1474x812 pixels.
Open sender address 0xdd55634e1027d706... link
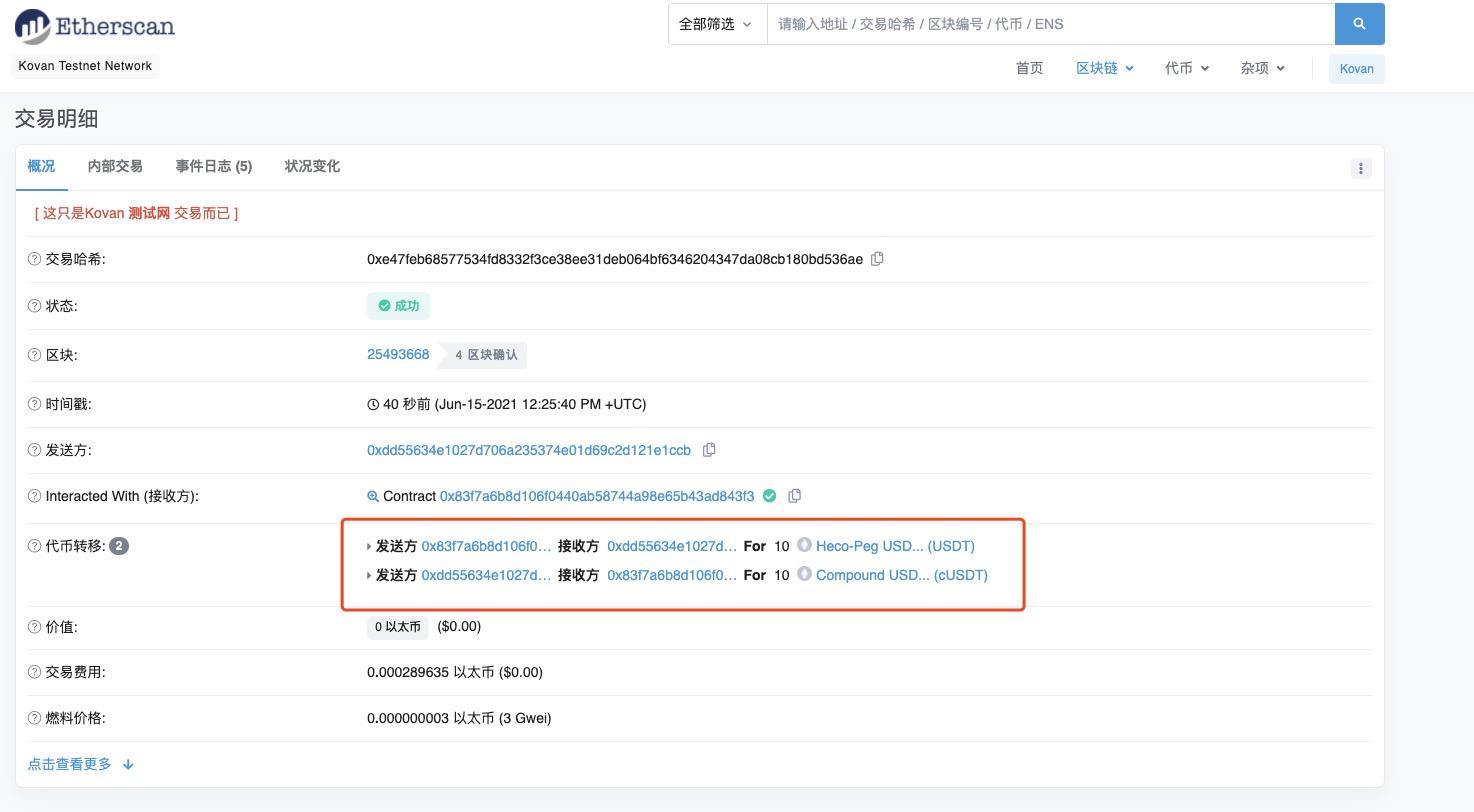click(x=529, y=450)
